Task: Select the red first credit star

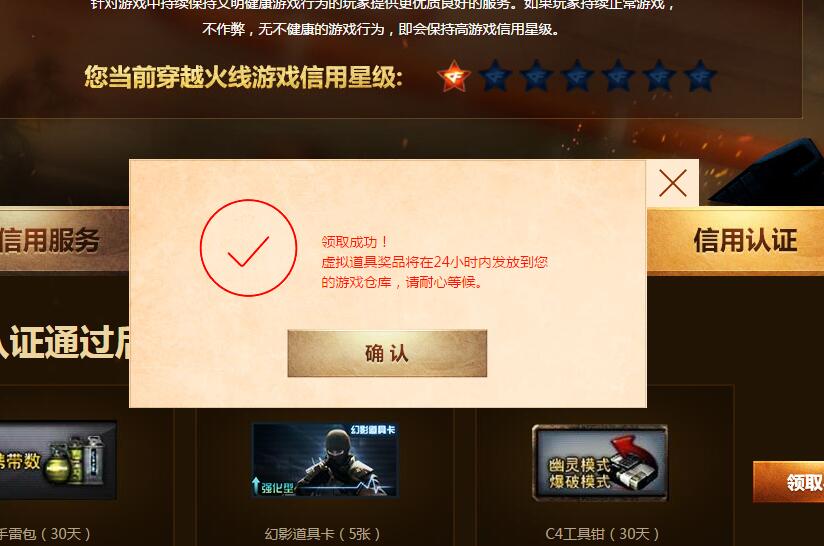Action: pyautogui.click(x=454, y=76)
